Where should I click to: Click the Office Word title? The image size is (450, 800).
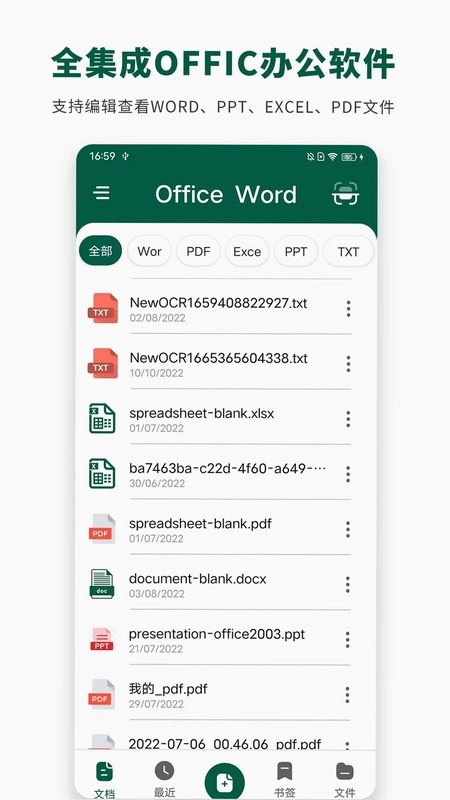(226, 194)
